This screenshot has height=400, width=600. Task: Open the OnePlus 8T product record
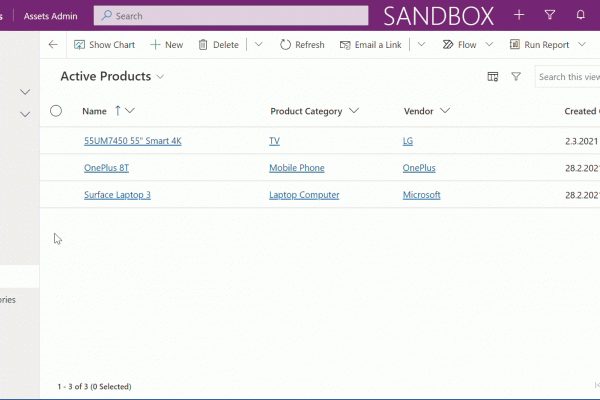click(x=106, y=168)
